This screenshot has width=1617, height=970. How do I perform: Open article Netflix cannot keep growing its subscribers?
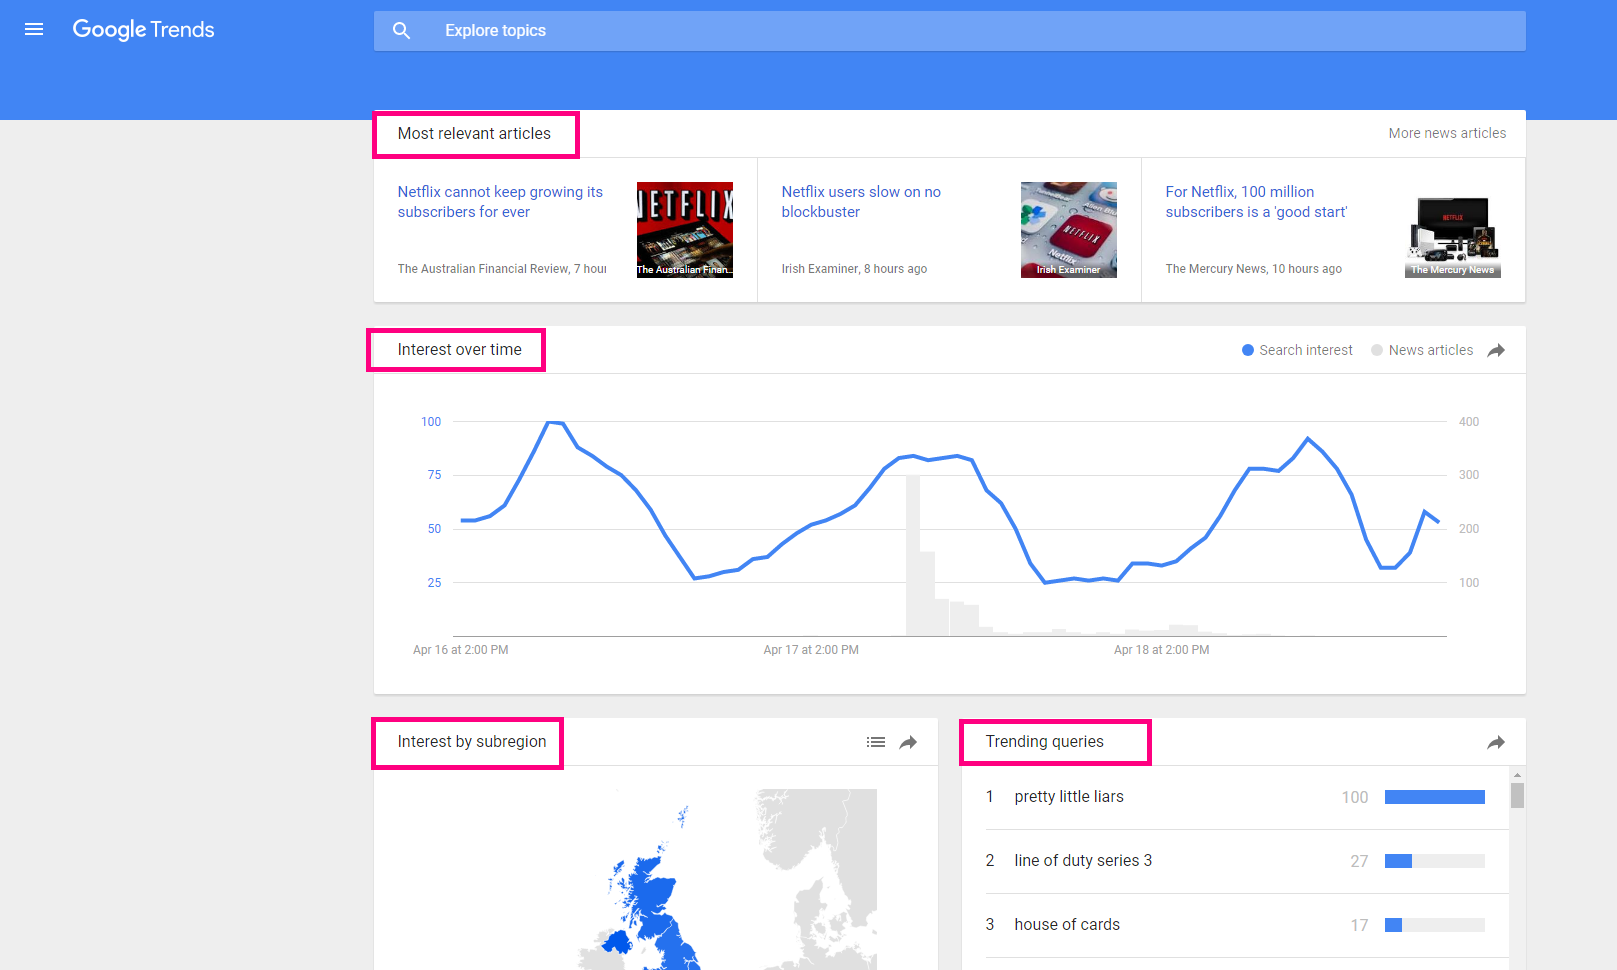tap(500, 202)
